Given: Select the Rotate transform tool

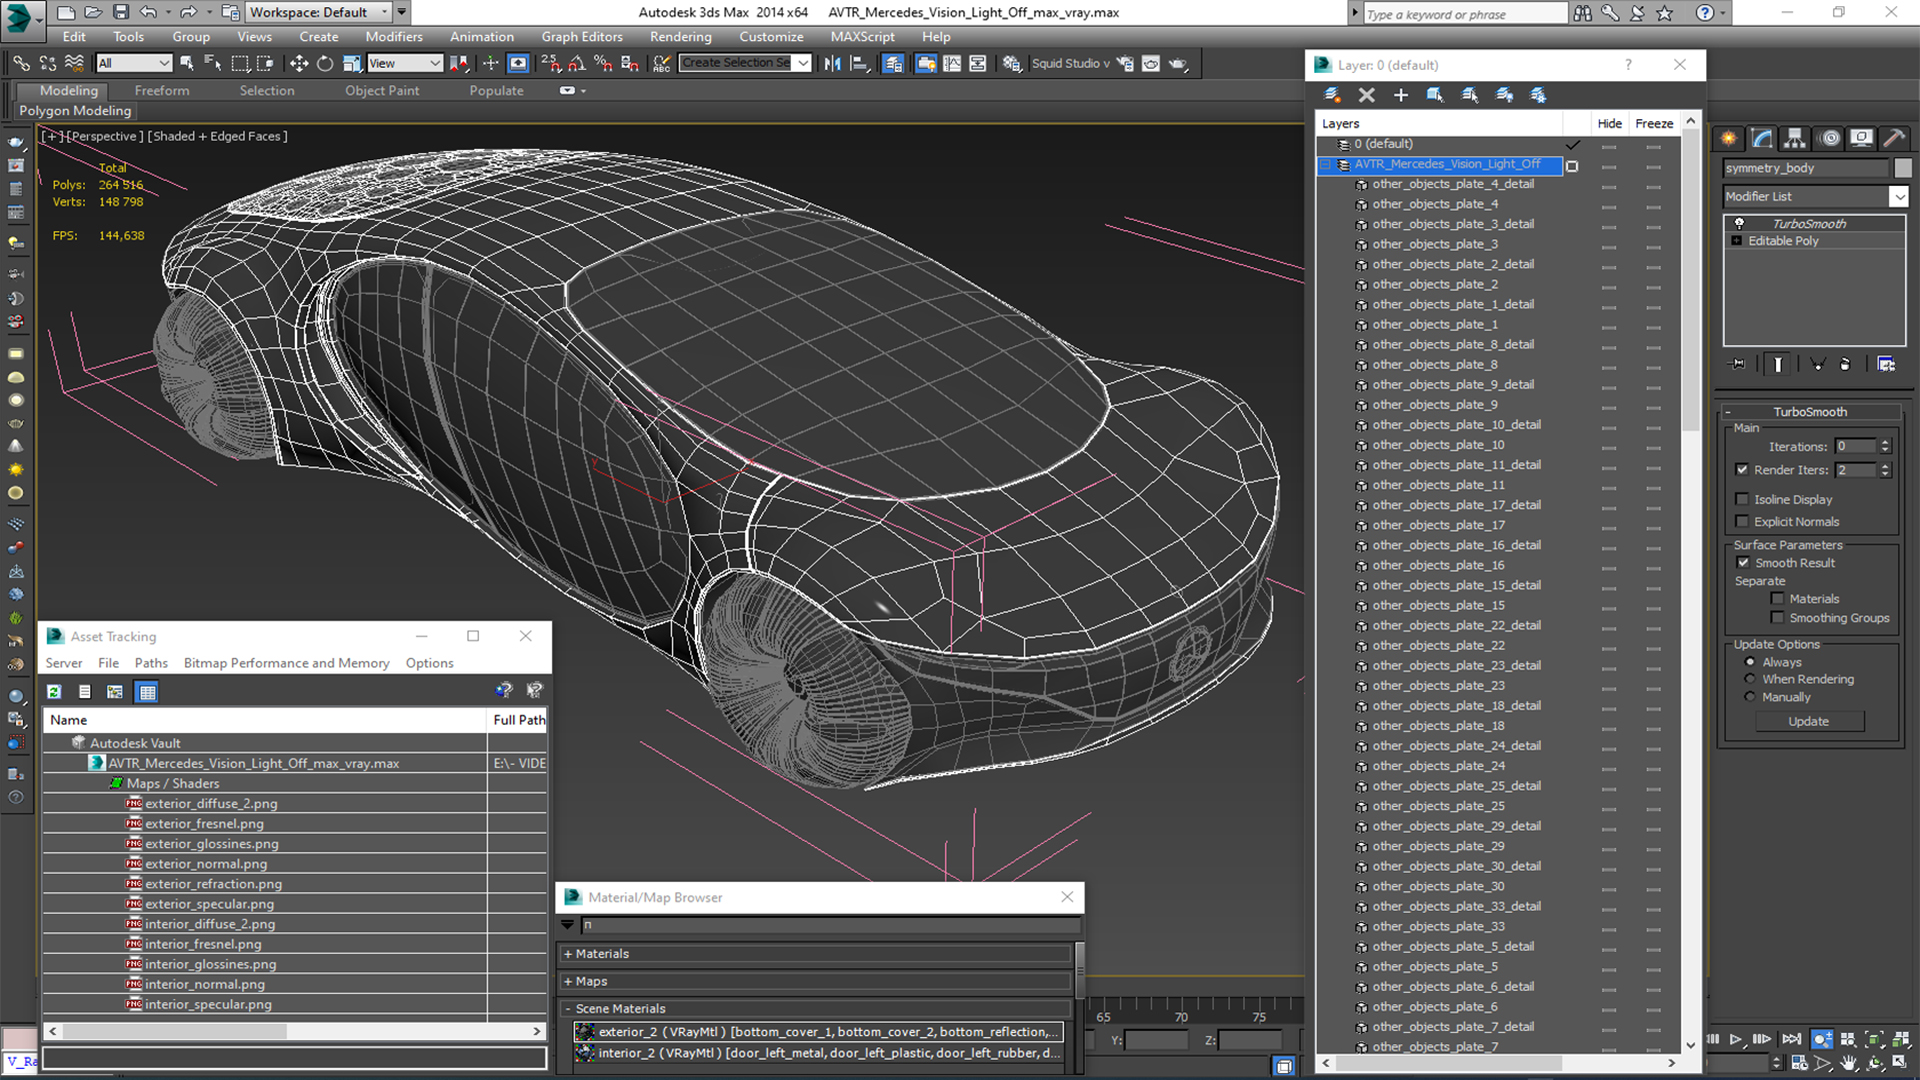Looking at the screenshot, I should 325,63.
